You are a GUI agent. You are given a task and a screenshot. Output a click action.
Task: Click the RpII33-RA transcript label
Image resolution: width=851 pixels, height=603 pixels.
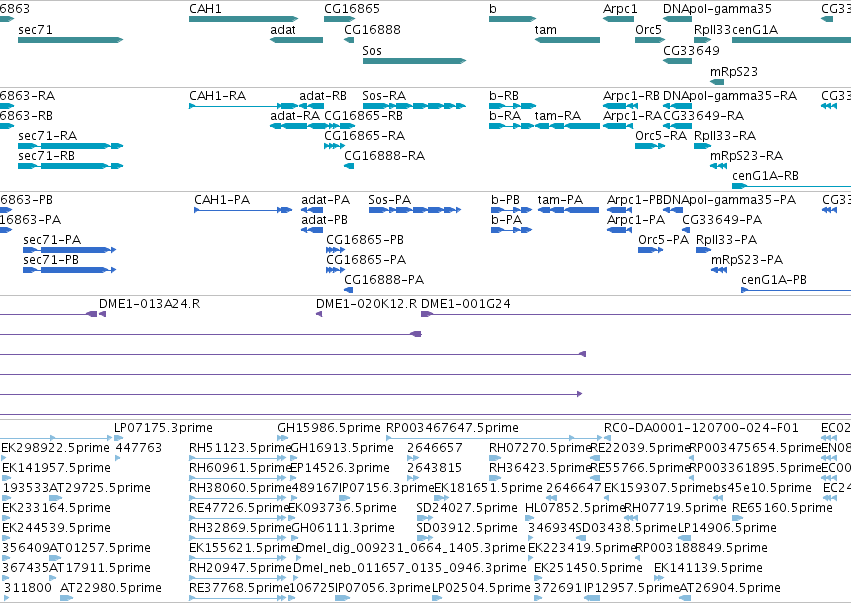point(725,136)
